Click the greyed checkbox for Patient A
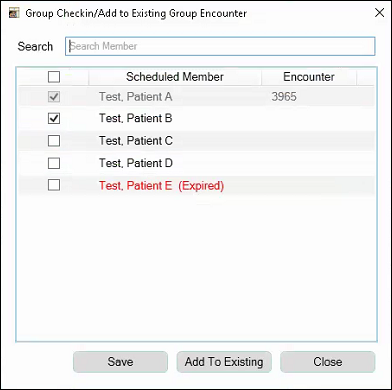 click(x=54, y=97)
